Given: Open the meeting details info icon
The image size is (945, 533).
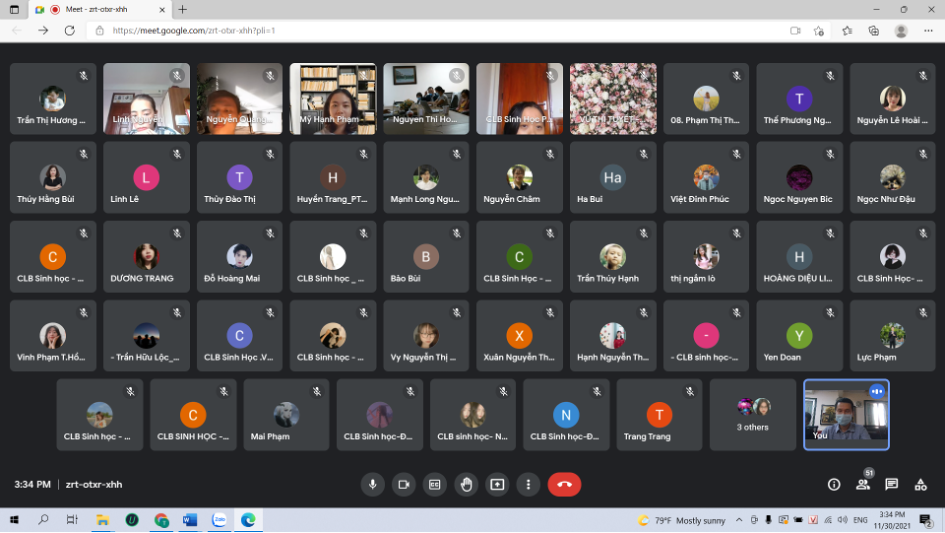Looking at the screenshot, I should [834, 484].
